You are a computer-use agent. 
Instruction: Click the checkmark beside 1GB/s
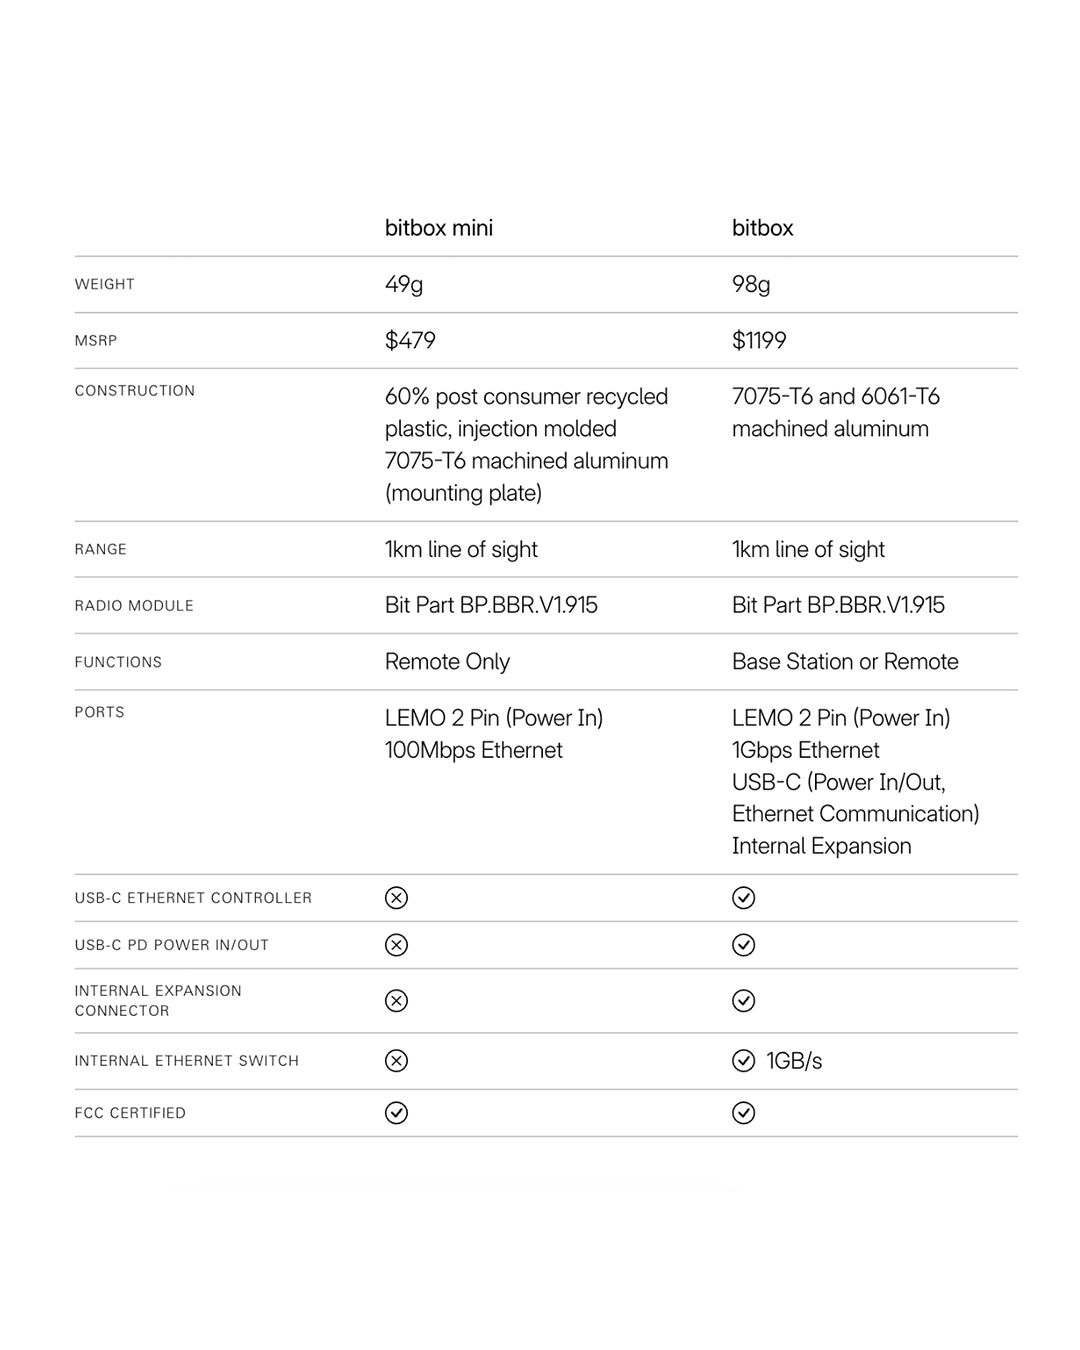point(743,1061)
